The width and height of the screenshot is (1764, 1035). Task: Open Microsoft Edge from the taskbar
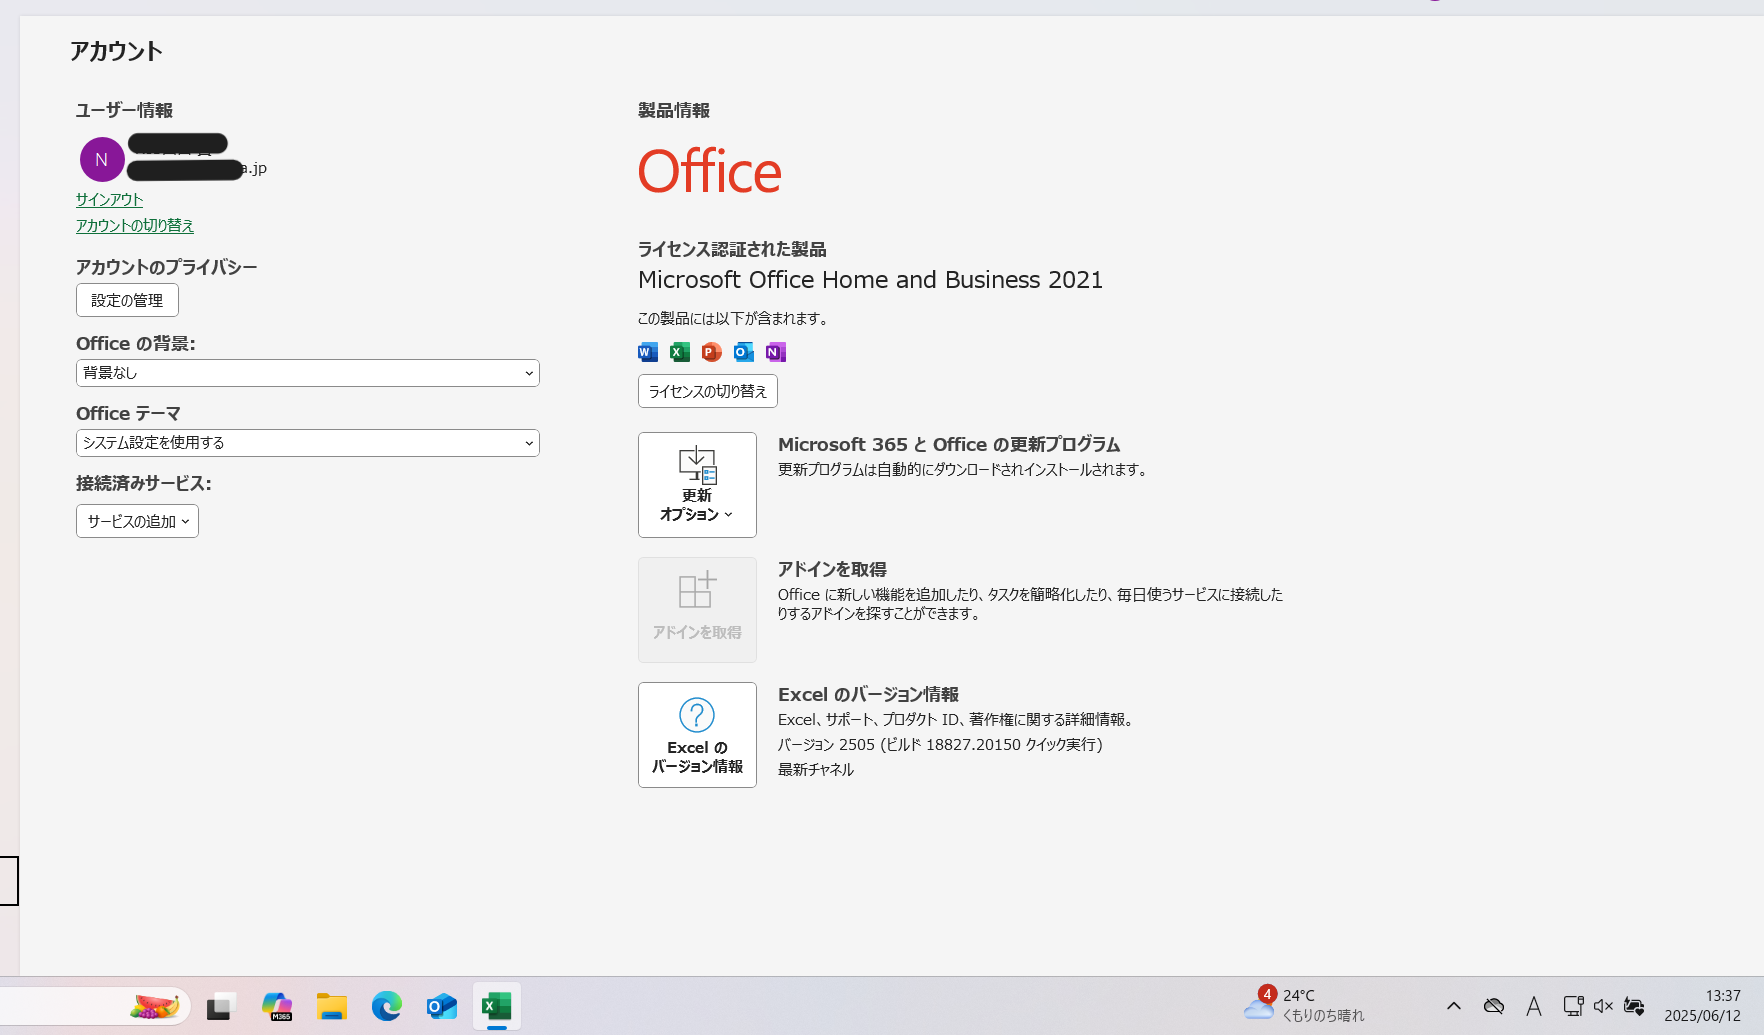tap(387, 1006)
